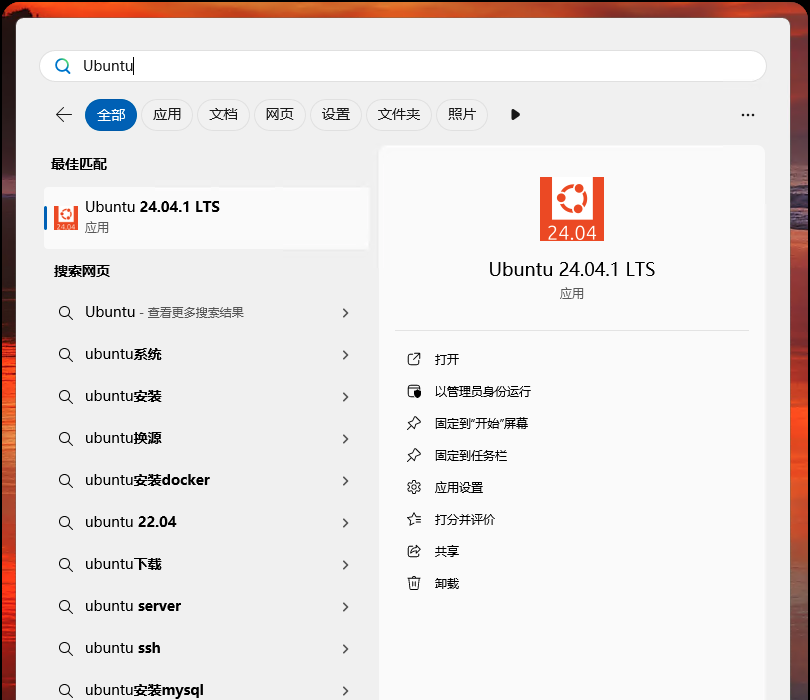Image resolution: width=810 pixels, height=700 pixels.
Task: Switch to the 文档 filter tab
Action: coord(223,115)
